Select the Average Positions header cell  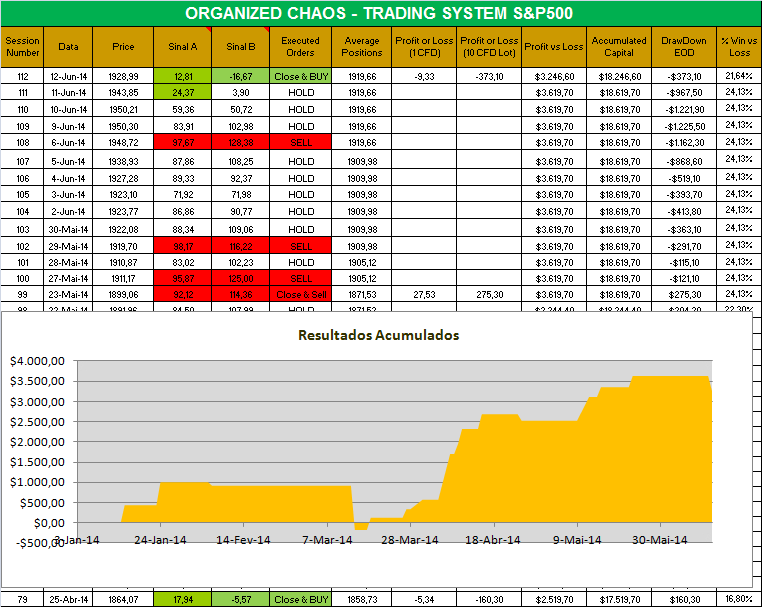tap(362, 47)
